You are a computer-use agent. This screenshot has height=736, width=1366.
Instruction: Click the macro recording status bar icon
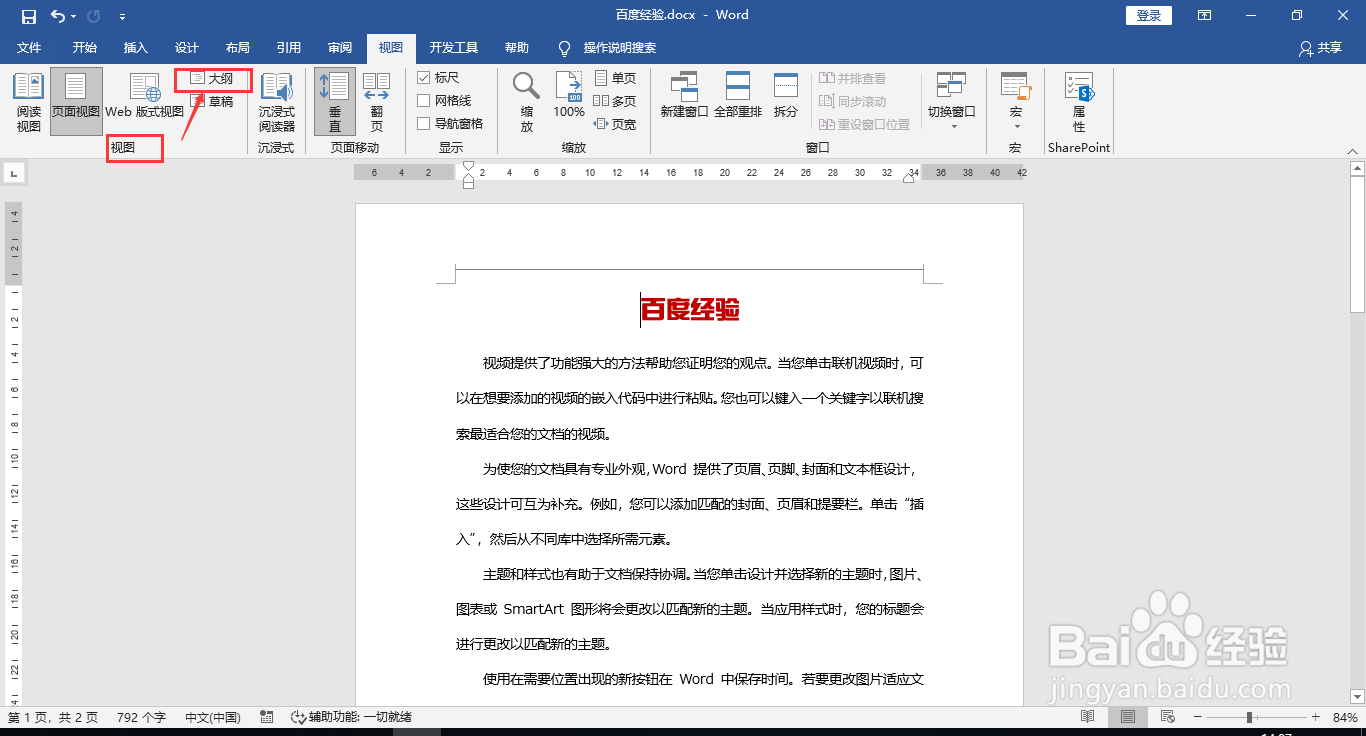[267, 717]
